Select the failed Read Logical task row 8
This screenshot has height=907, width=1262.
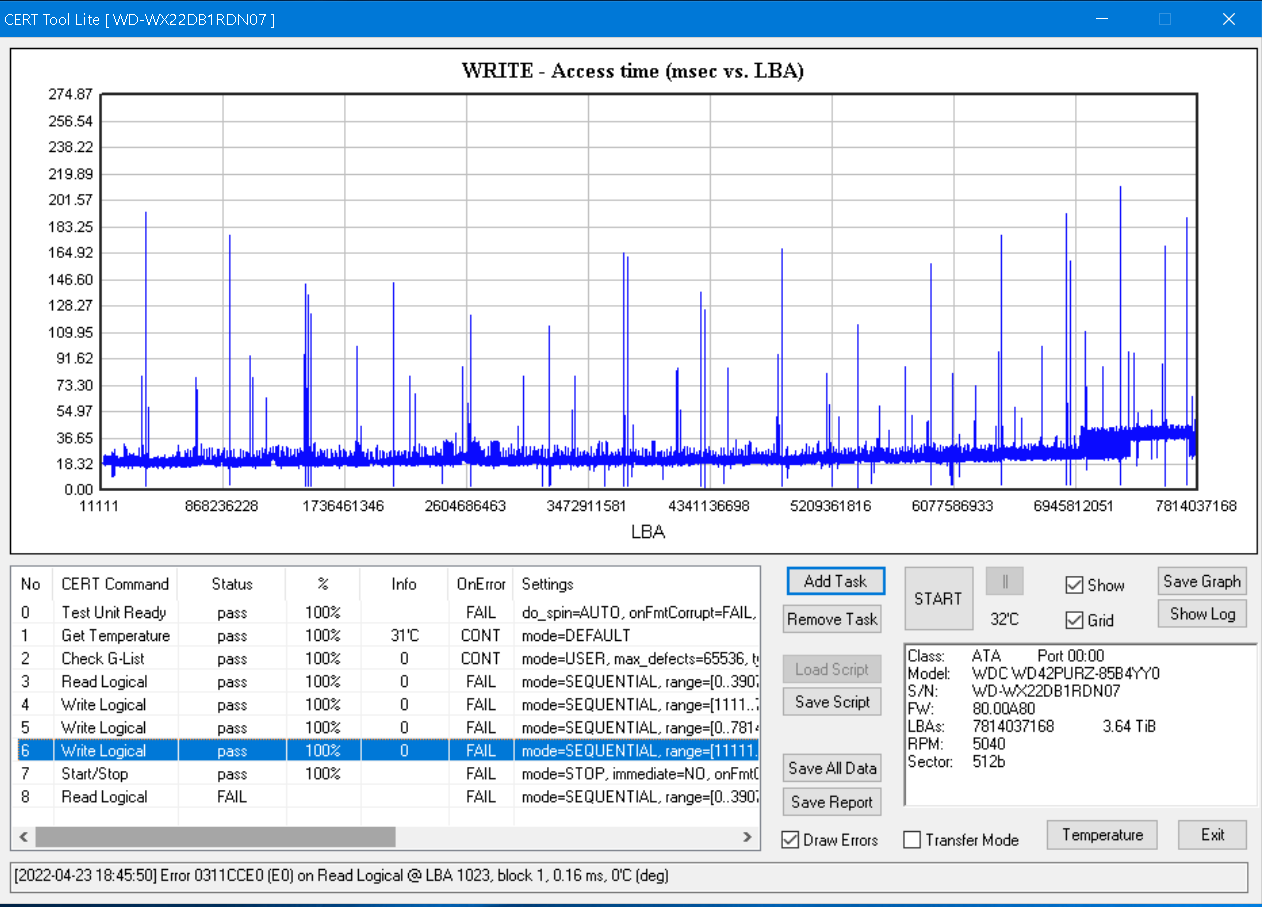coord(105,797)
